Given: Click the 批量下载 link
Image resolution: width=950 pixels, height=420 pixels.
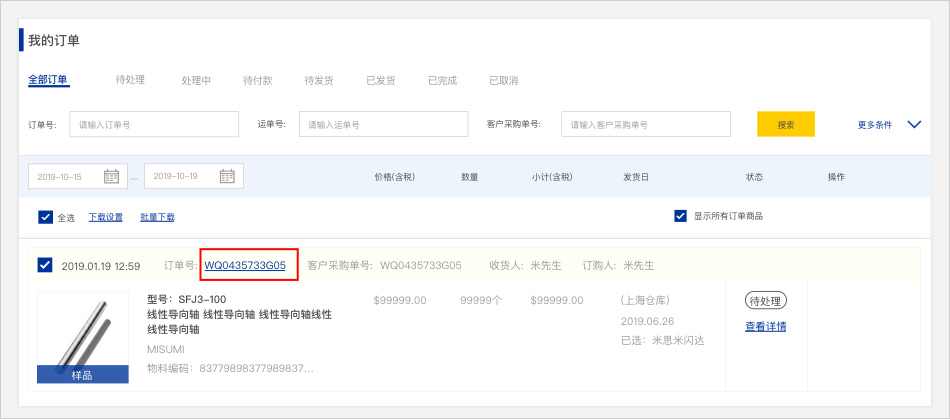Looking at the screenshot, I should coord(157,217).
